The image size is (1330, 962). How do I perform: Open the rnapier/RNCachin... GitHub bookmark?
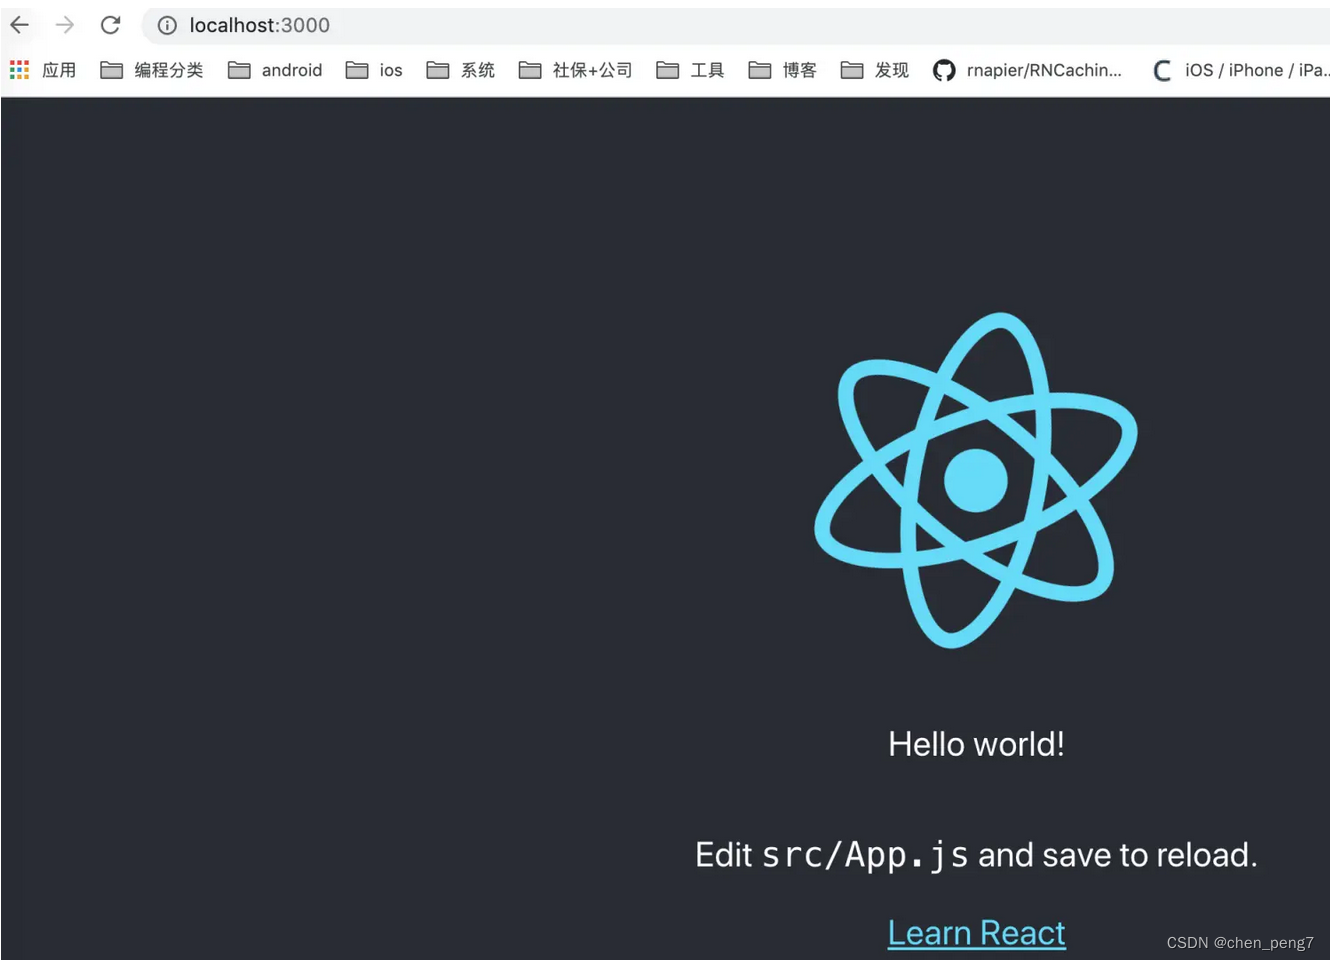click(1027, 70)
